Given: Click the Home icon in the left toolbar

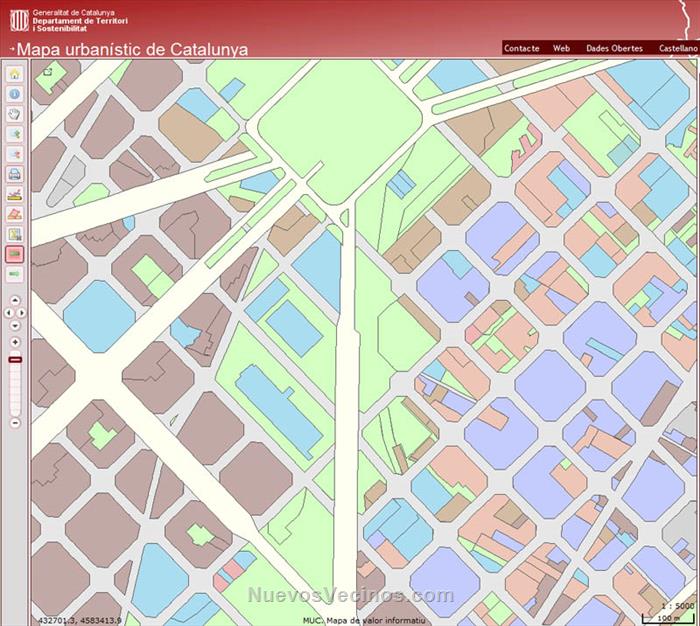Looking at the screenshot, I should pyautogui.click(x=15, y=74).
